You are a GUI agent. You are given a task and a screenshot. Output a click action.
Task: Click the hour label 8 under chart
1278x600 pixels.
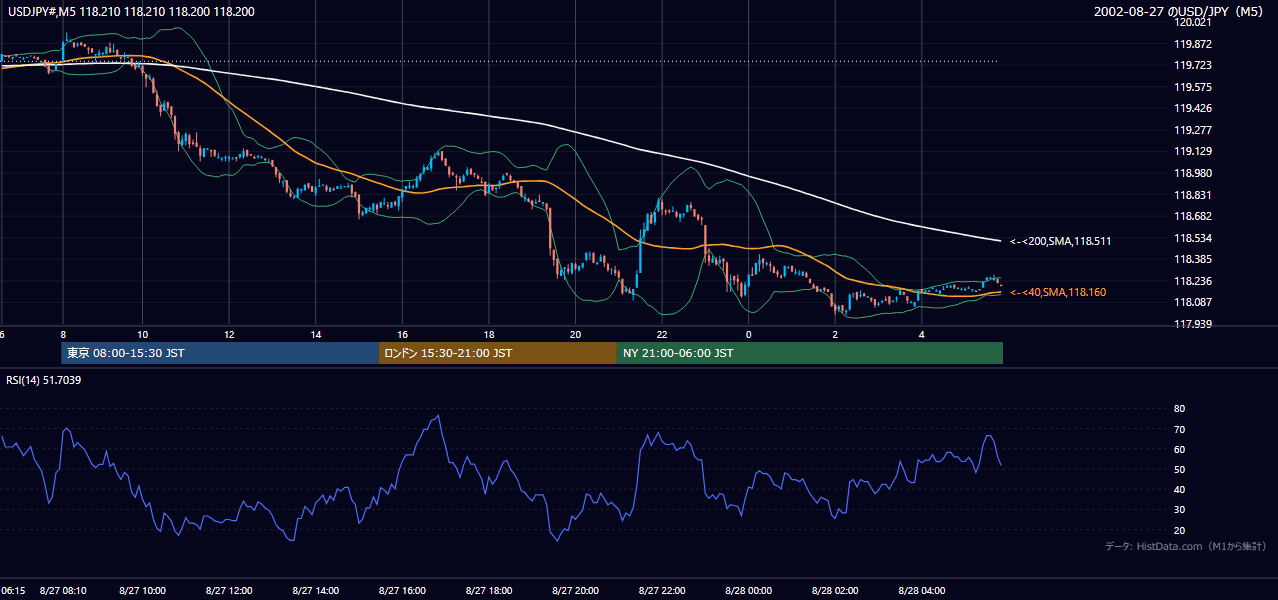[63, 335]
